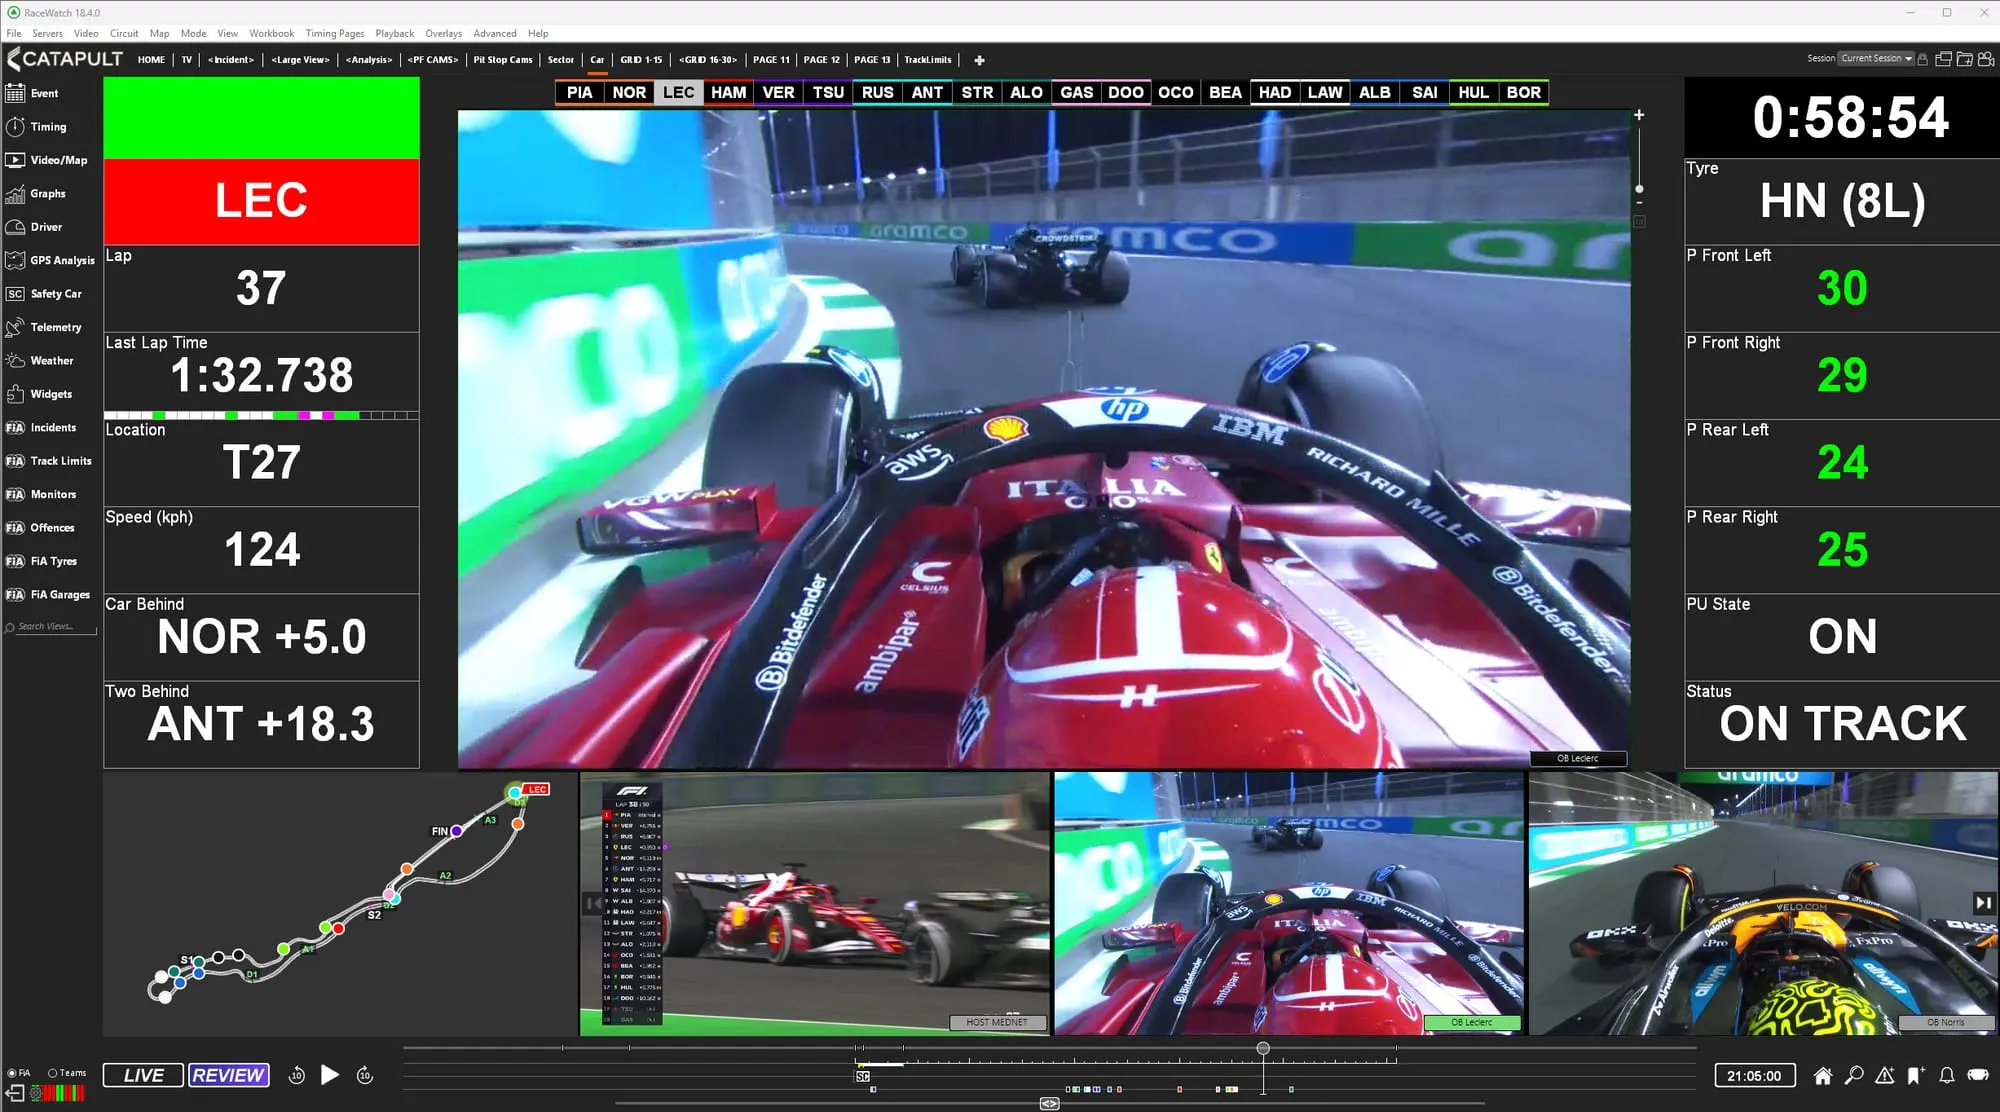The image size is (2000, 1112).
Task: Select the FIA radio button
Action: click(10, 1072)
